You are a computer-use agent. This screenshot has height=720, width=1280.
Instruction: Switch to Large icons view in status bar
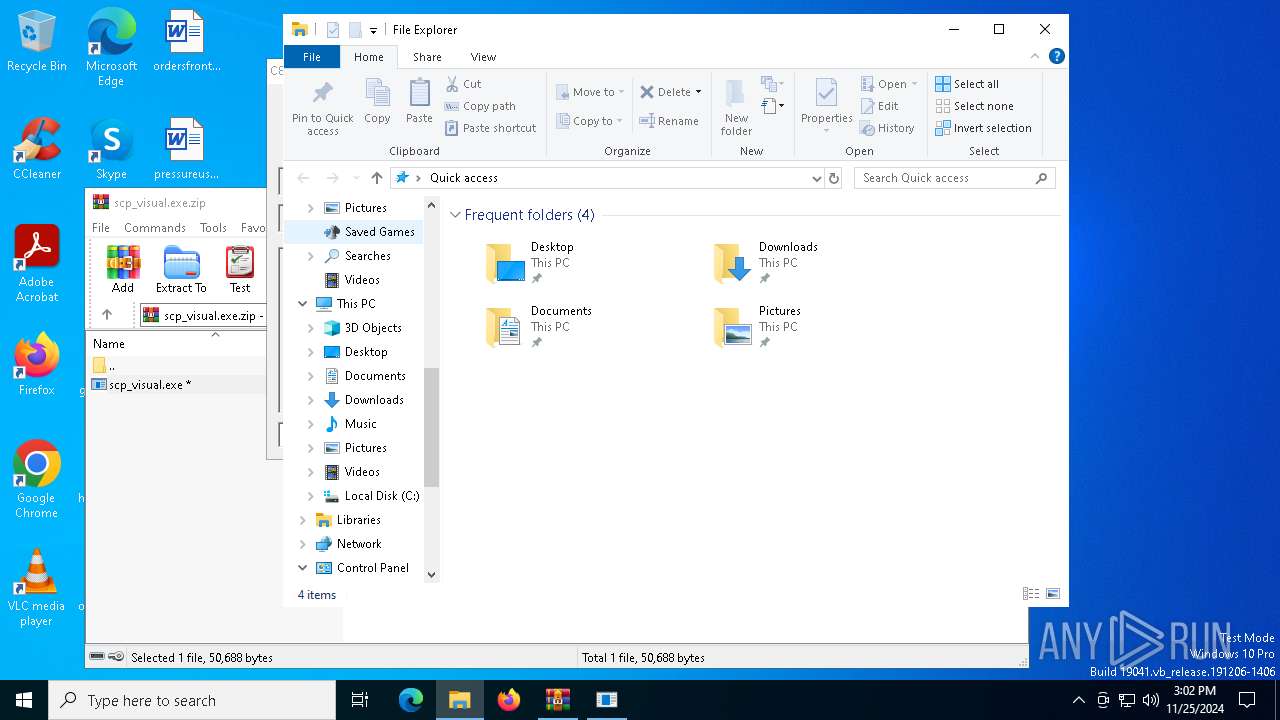pos(1052,594)
